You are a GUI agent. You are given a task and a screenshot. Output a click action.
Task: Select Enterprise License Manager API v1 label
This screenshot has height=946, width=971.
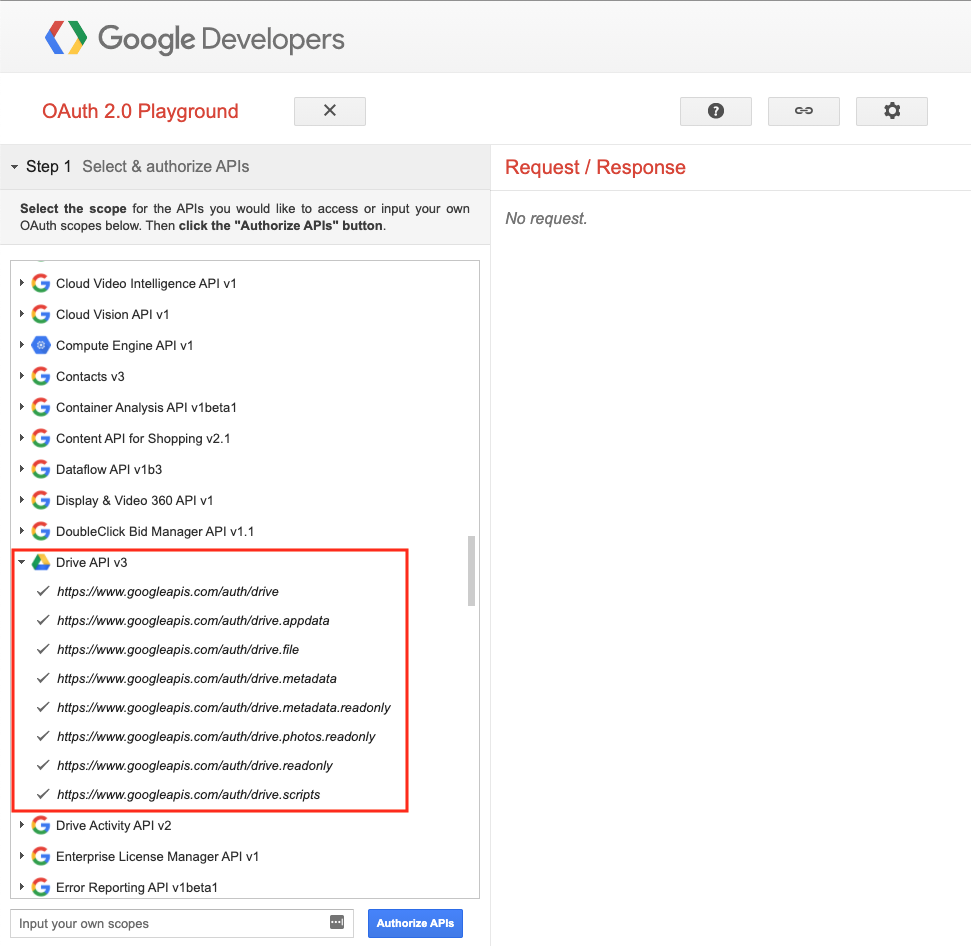(x=157, y=856)
